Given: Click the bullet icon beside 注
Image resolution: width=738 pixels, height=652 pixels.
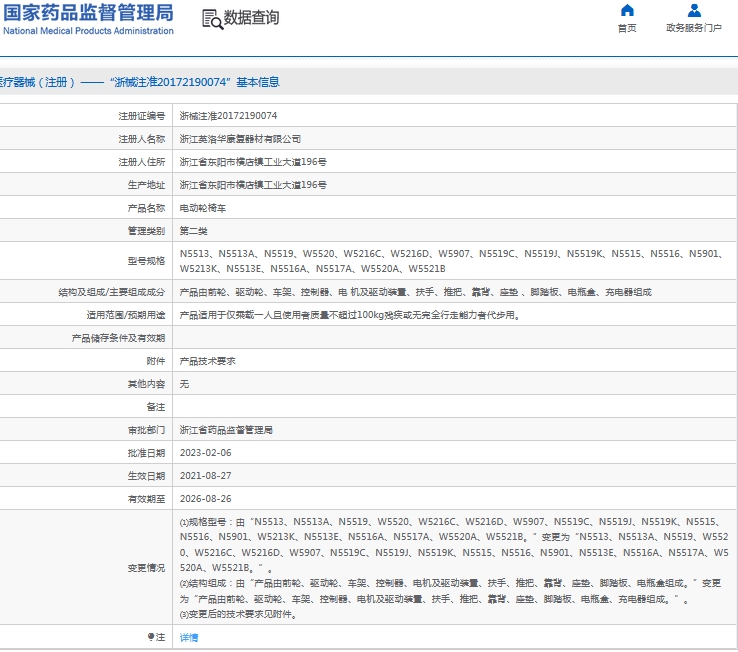Looking at the screenshot, I should 151,637.
